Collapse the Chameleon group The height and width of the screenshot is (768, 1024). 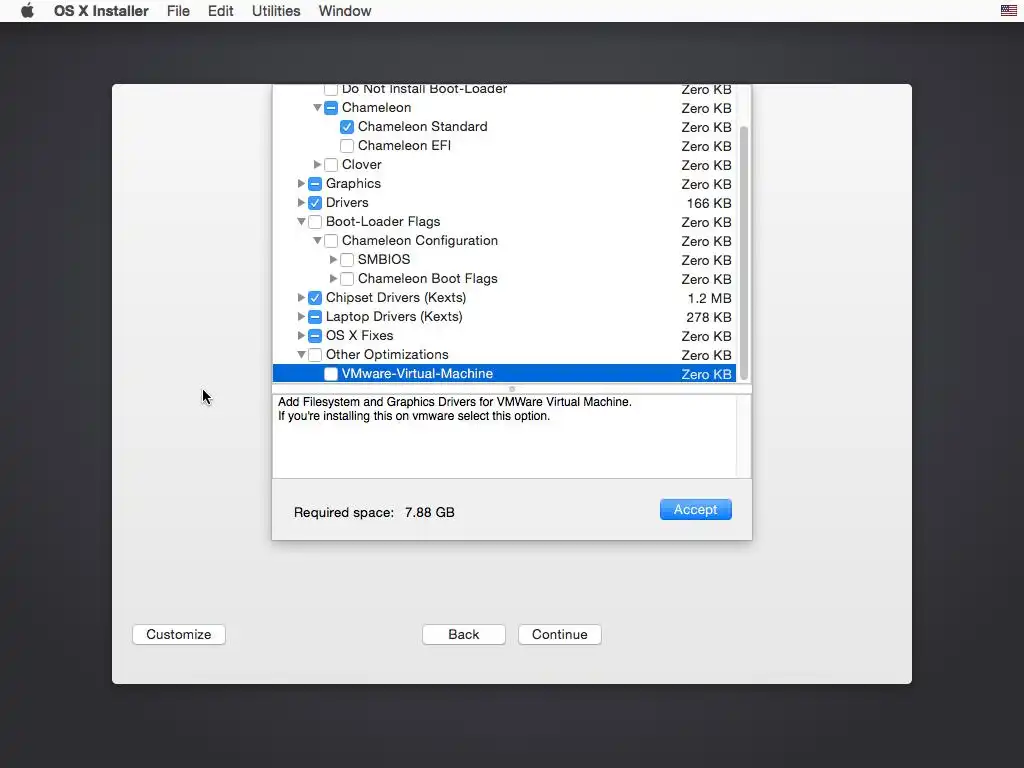click(x=317, y=107)
